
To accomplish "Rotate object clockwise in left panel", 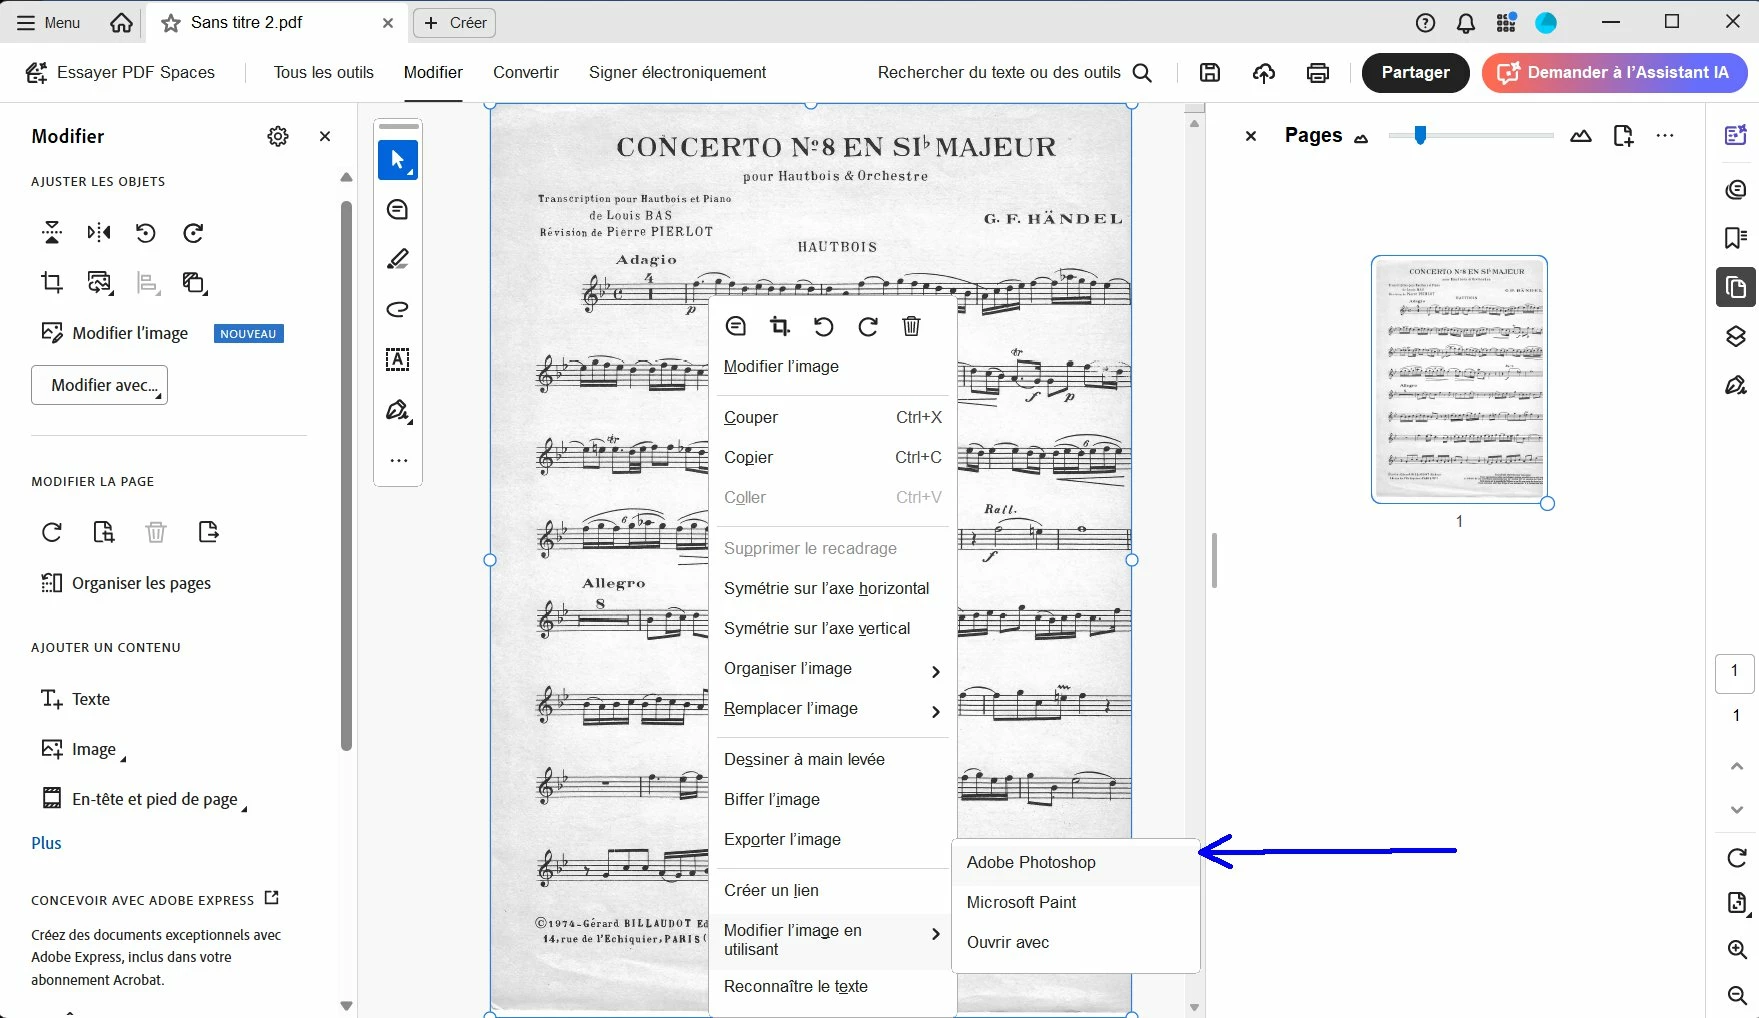I will (193, 233).
